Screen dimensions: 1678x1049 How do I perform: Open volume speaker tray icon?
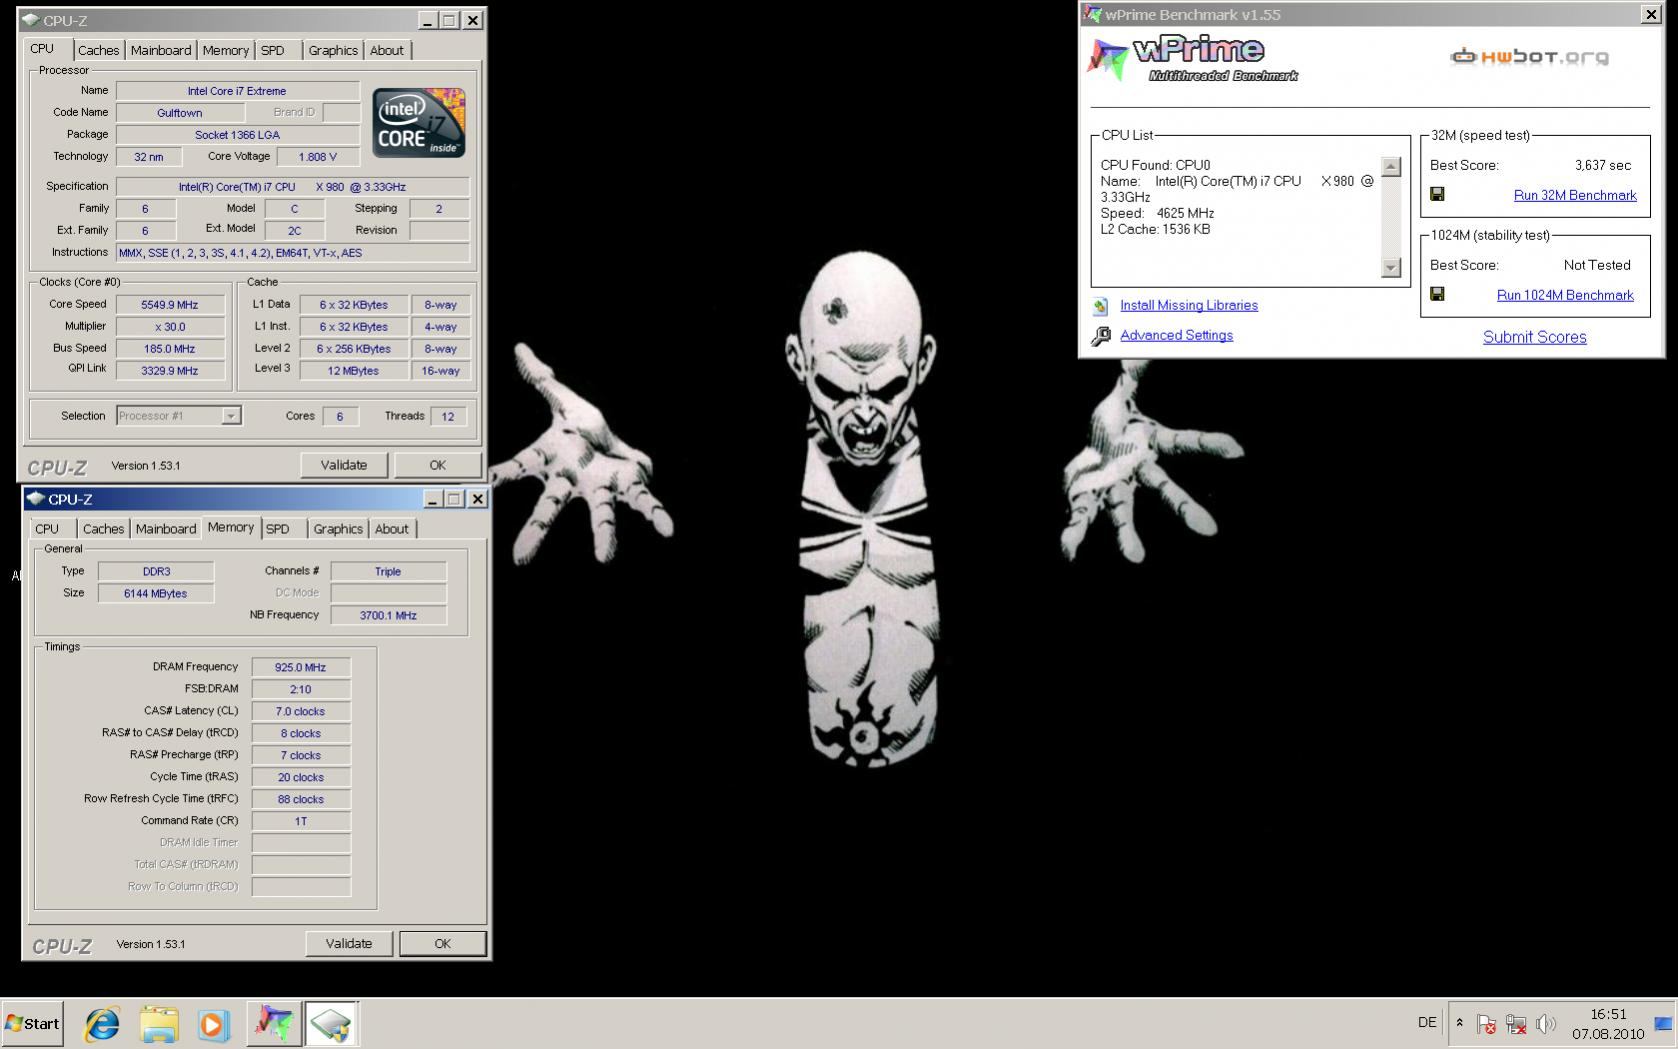click(1546, 1023)
